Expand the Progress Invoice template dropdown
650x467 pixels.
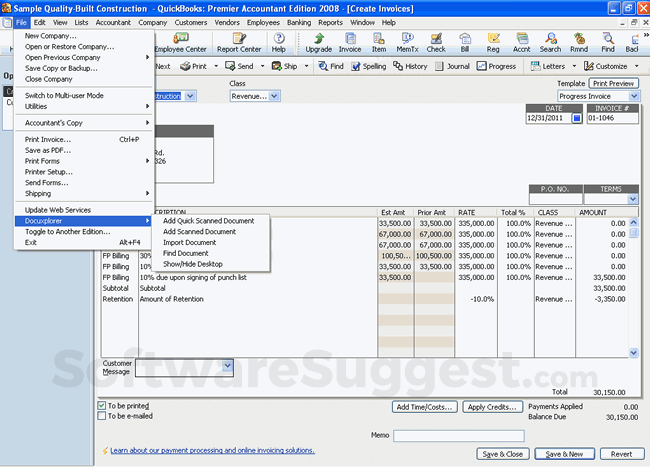click(632, 96)
